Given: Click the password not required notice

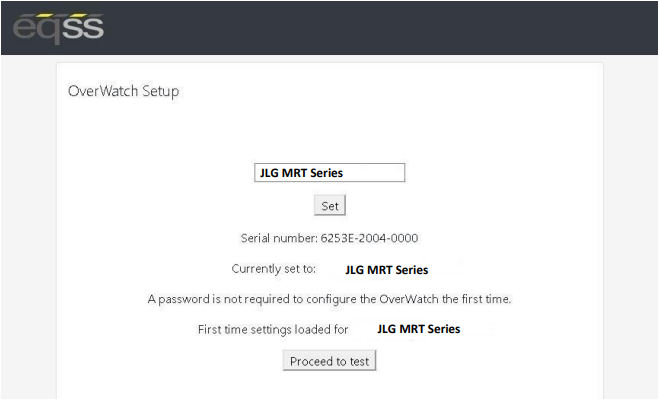Looking at the screenshot, I should tap(330, 299).
